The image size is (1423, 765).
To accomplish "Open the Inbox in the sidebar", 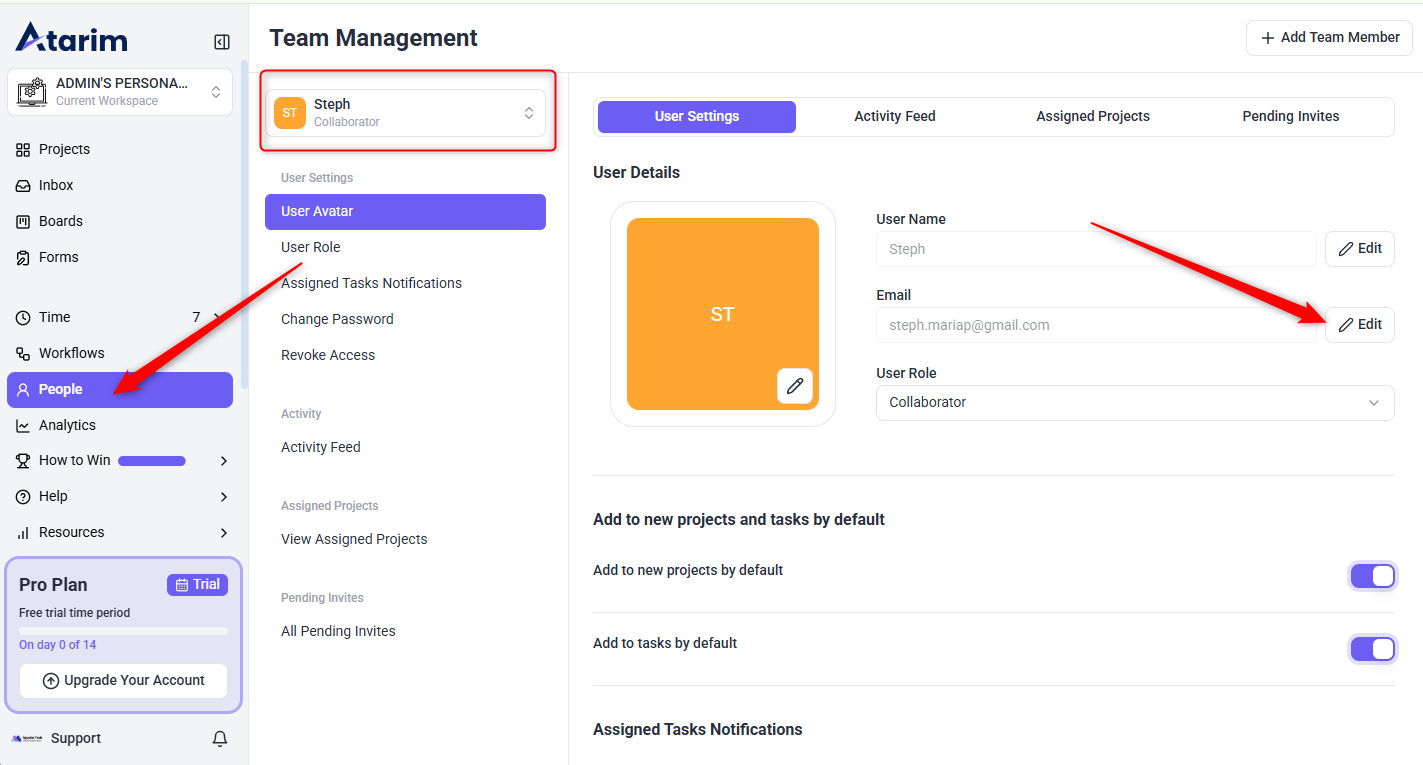I will pos(56,185).
